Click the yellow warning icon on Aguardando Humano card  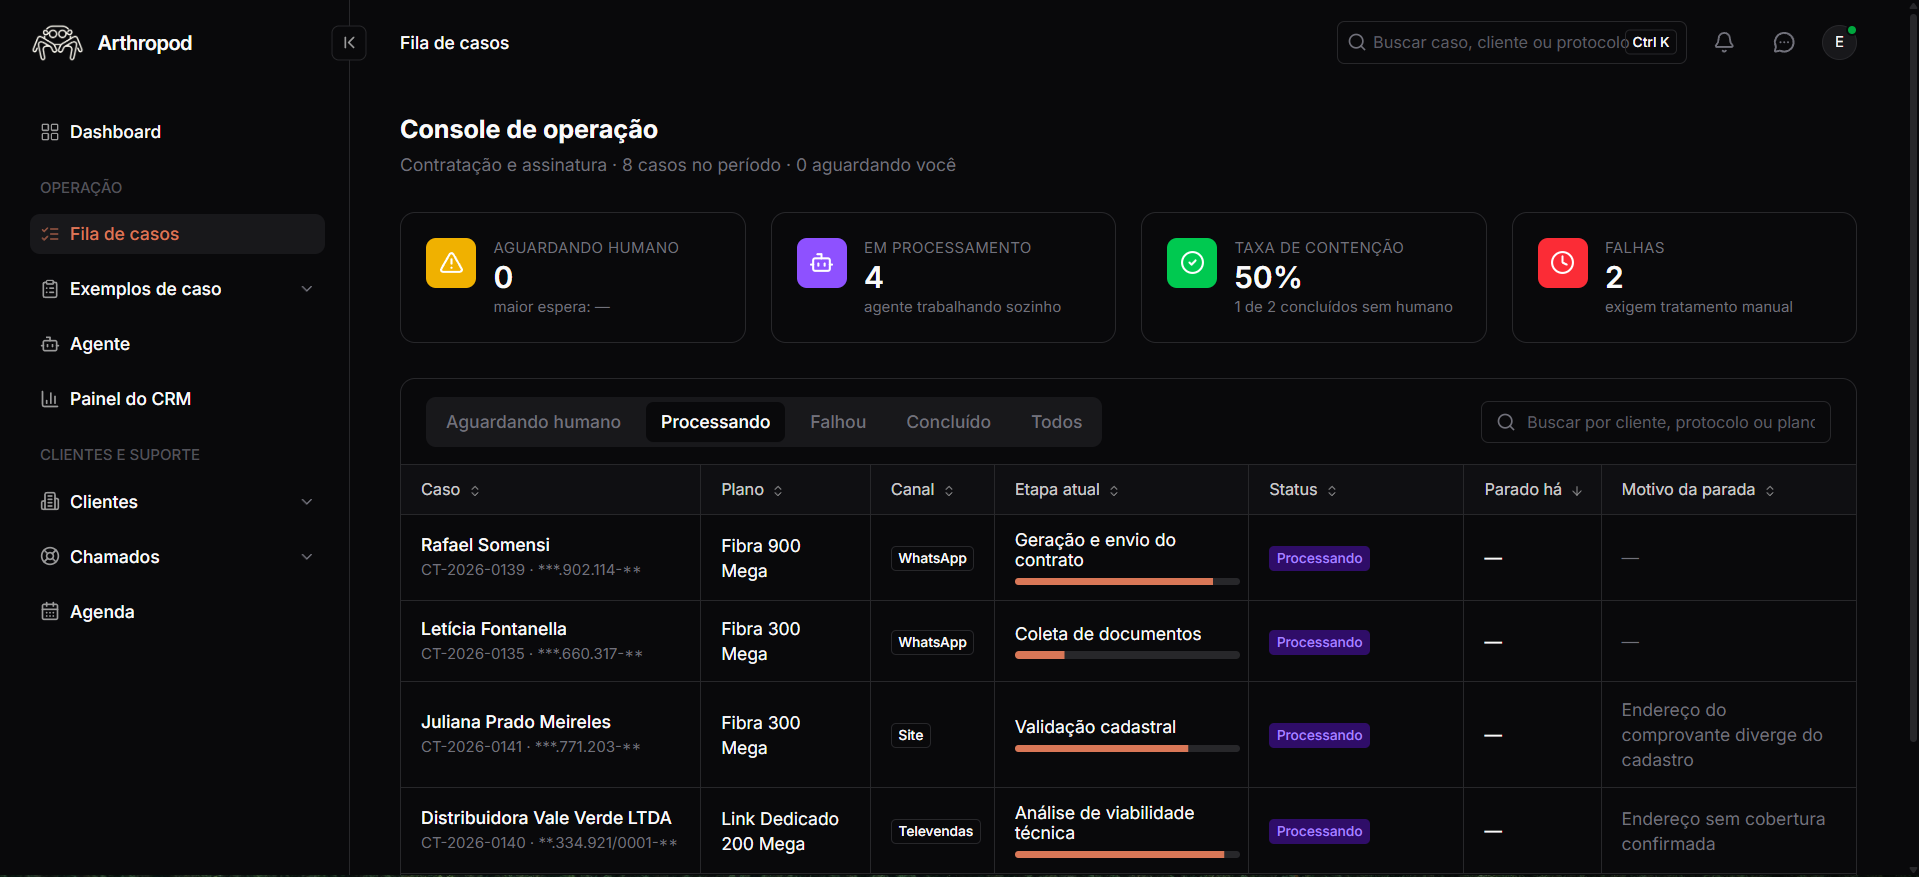451,263
